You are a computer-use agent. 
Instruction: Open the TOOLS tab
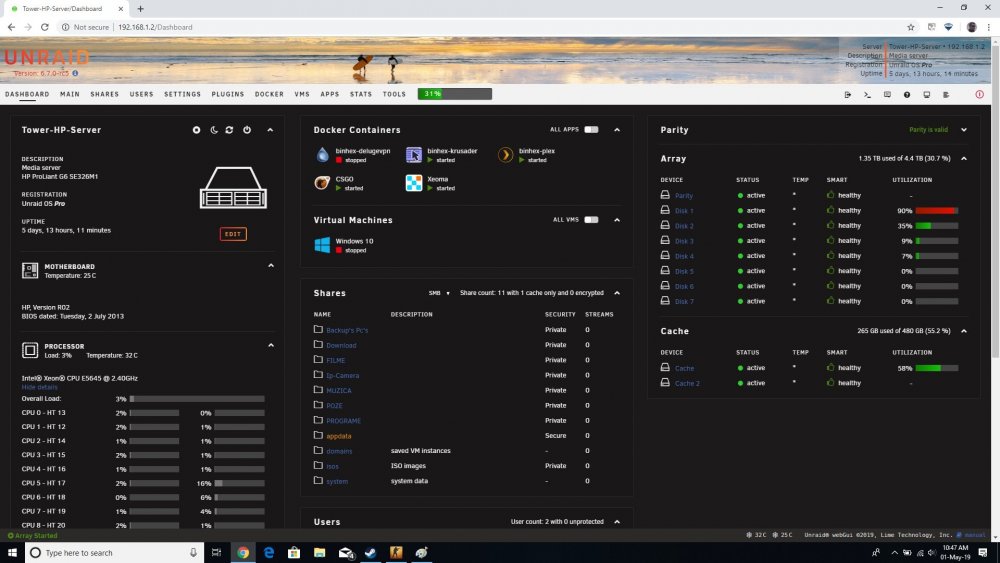point(394,94)
